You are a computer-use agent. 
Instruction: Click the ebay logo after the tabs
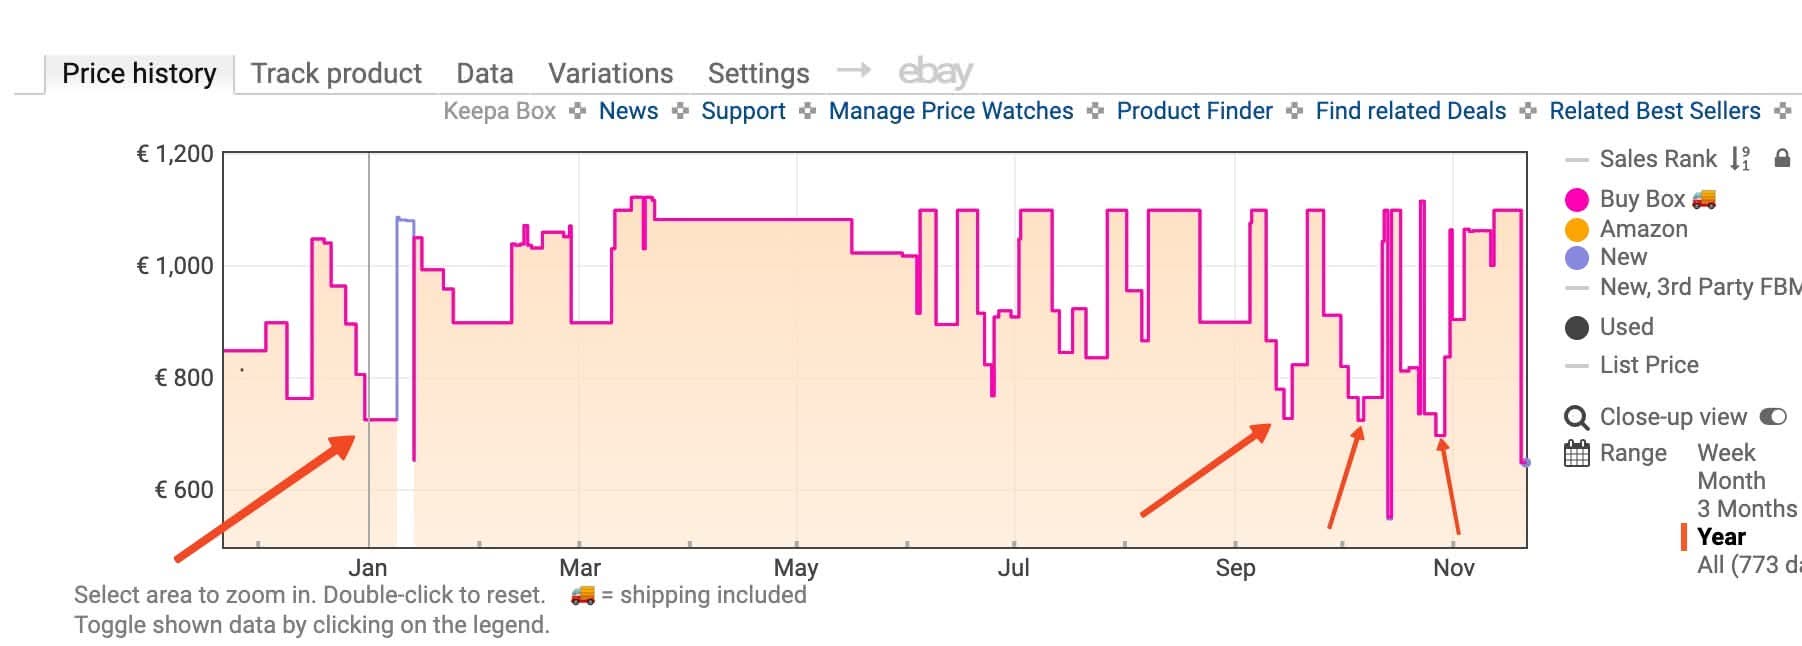tap(935, 70)
